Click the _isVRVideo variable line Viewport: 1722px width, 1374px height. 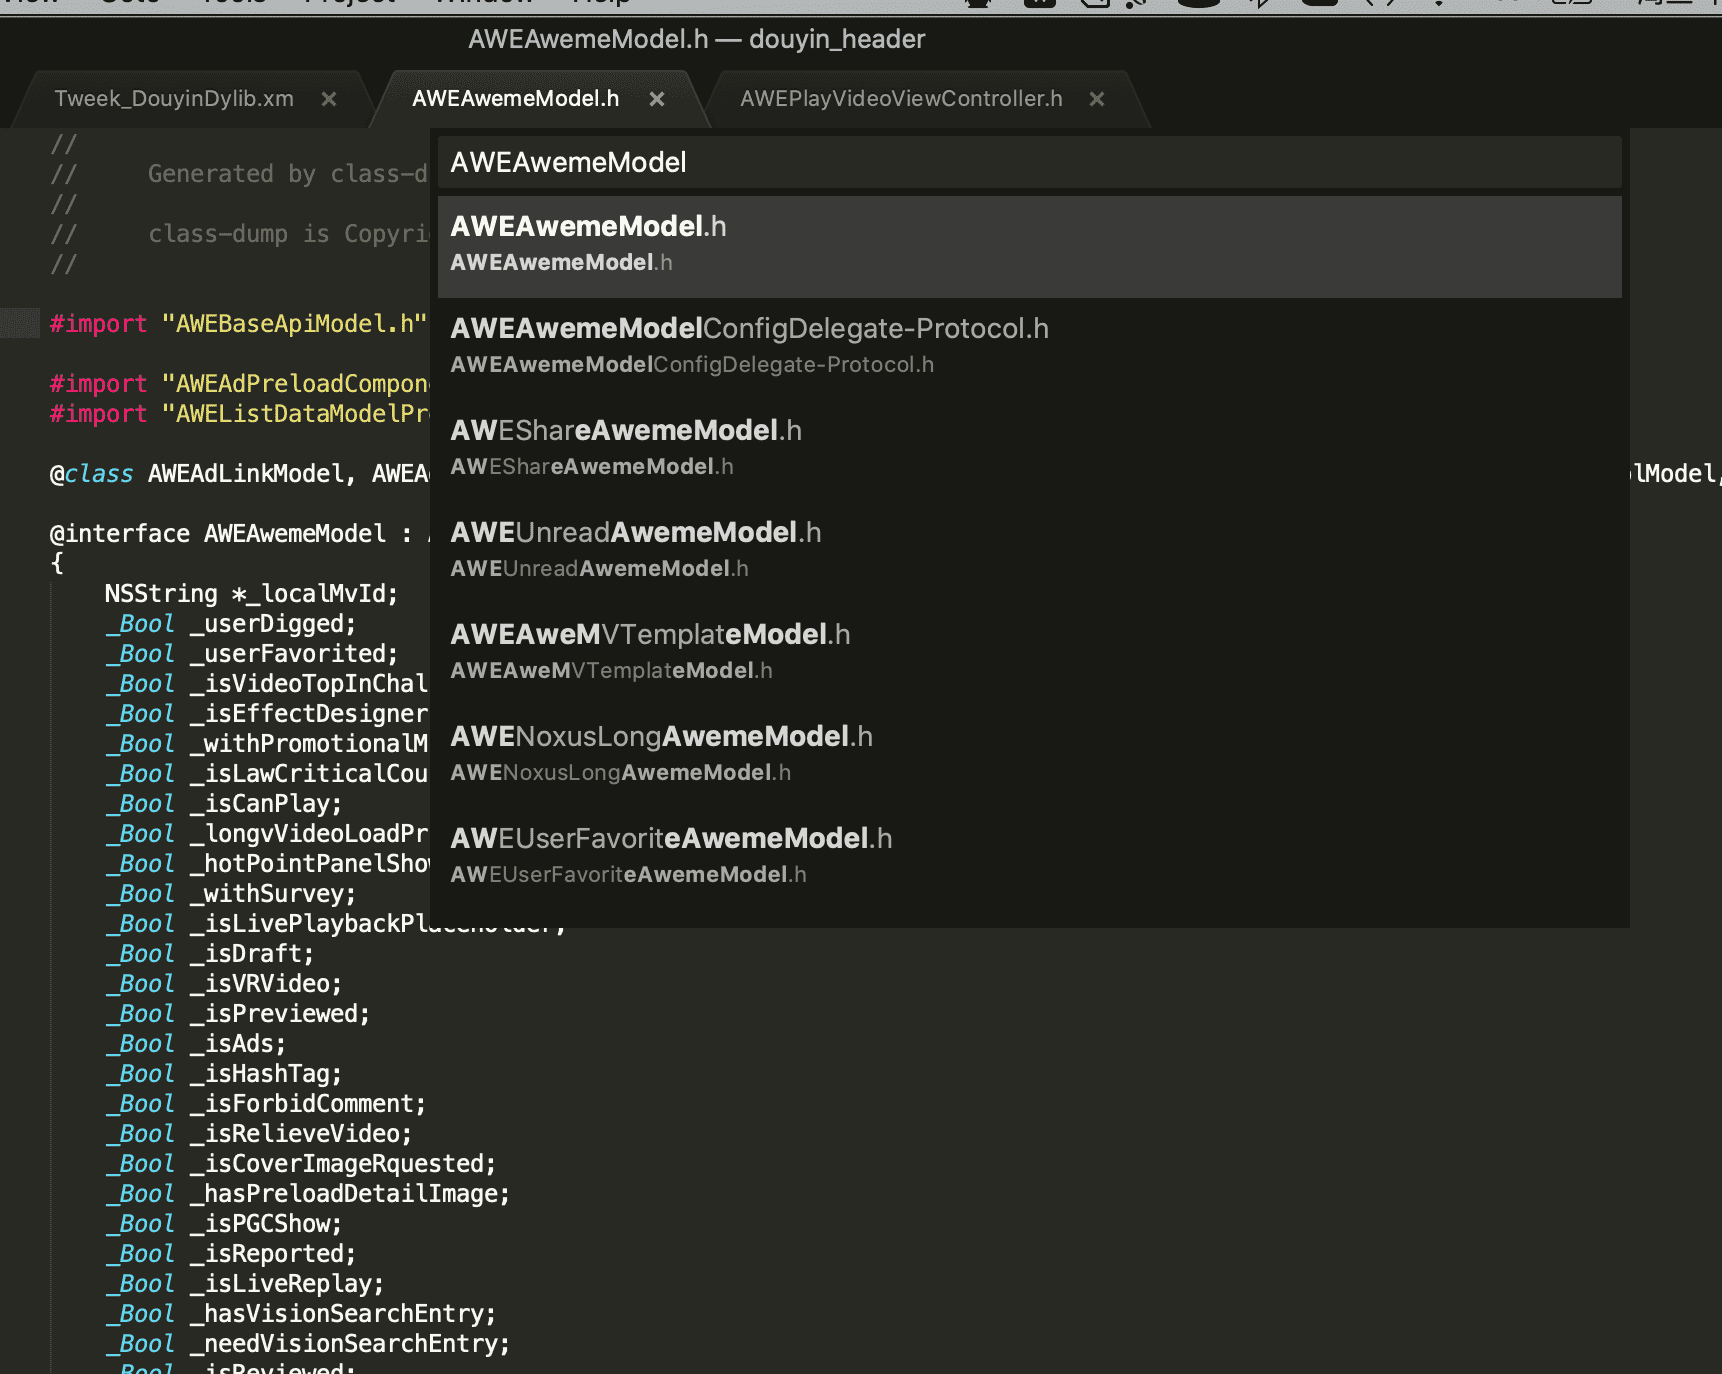[x=224, y=984]
